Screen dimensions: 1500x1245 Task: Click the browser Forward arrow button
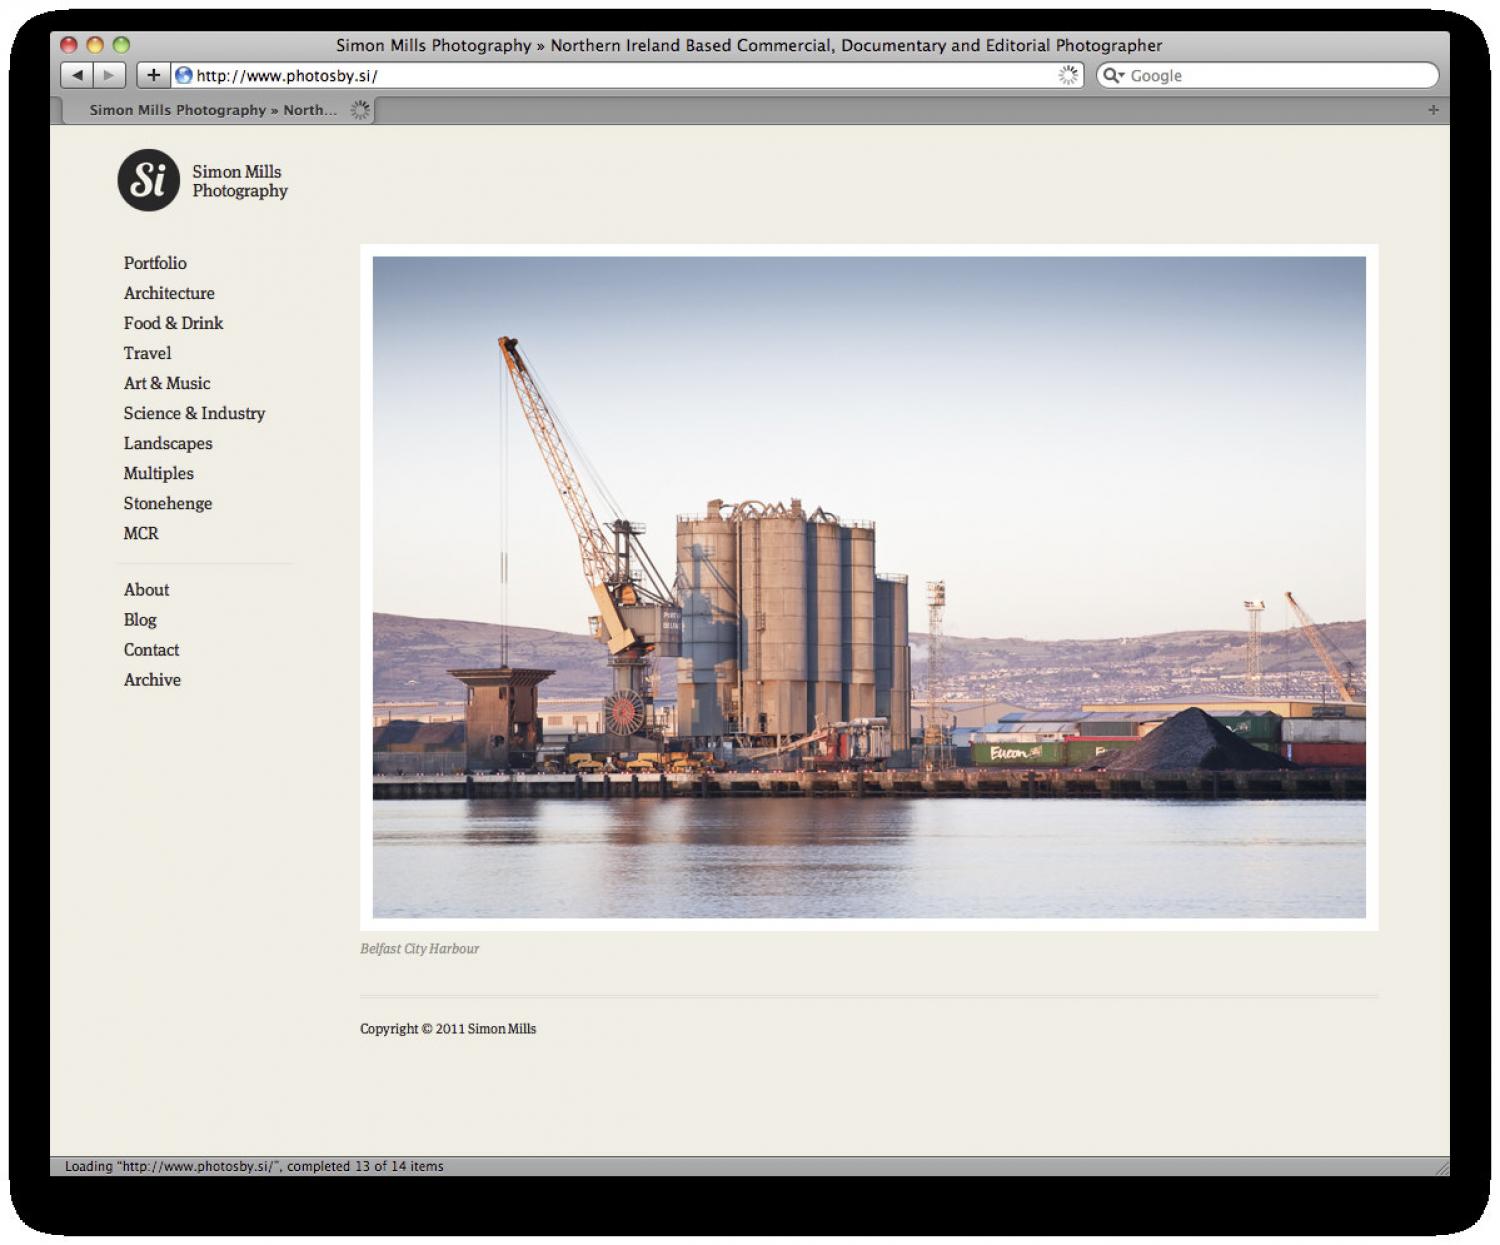point(109,75)
